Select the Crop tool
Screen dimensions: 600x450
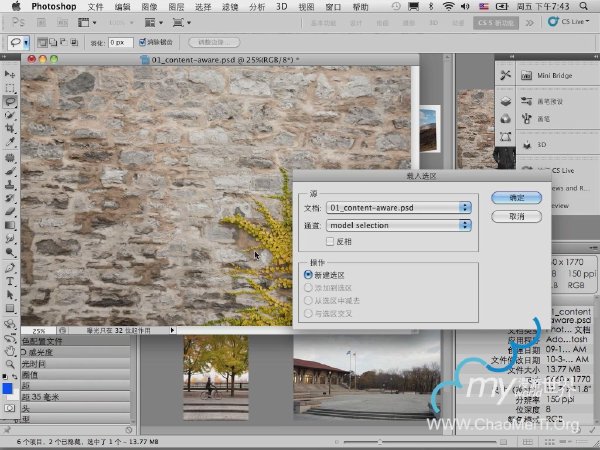click(10, 128)
